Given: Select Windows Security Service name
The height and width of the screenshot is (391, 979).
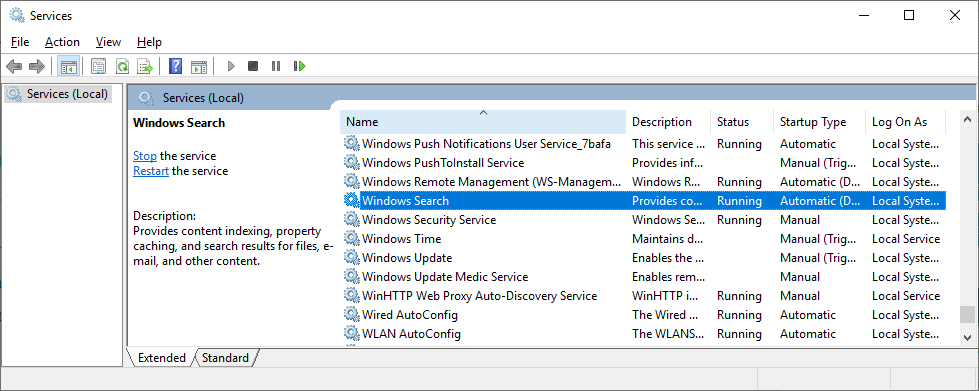Looking at the screenshot, I should pyautogui.click(x=429, y=220).
